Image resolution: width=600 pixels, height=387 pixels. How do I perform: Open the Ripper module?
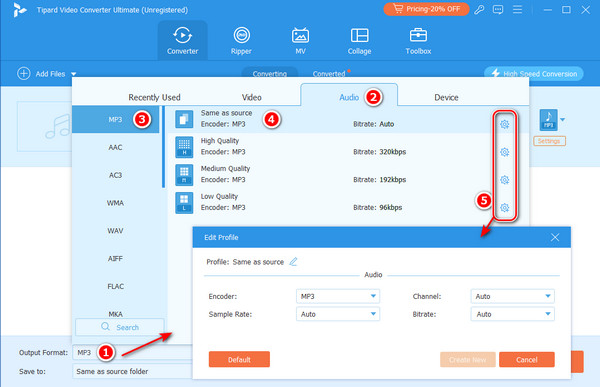[x=241, y=41]
